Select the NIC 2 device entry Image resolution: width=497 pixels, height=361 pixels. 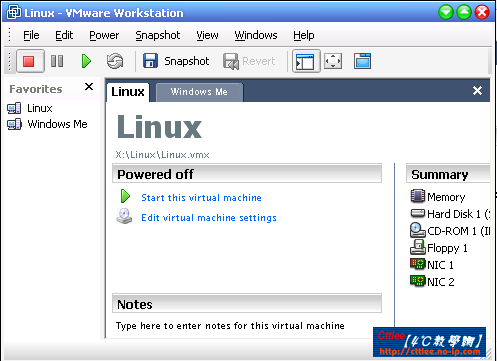(x=441, y=282)
